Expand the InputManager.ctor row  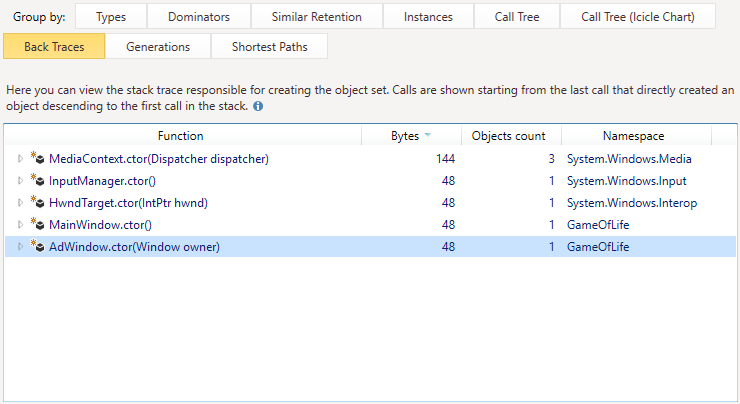click(20, 181)
